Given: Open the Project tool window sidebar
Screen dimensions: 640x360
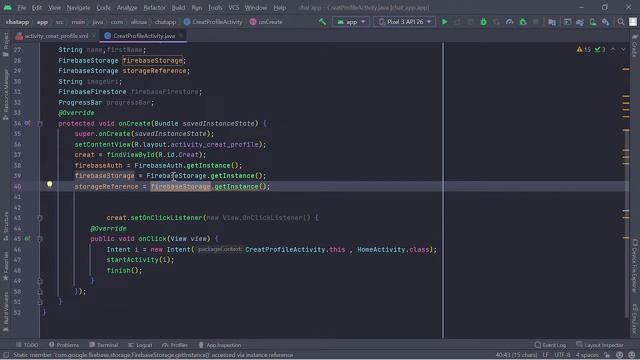Looking at the screenshot, I should tap(5, 43).
